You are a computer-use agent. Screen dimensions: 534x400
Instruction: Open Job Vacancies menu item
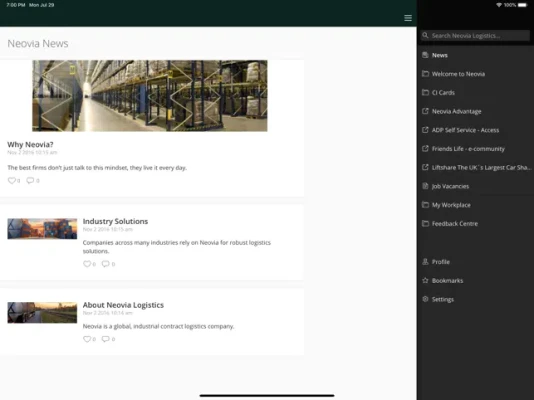(x=450, y=186)
